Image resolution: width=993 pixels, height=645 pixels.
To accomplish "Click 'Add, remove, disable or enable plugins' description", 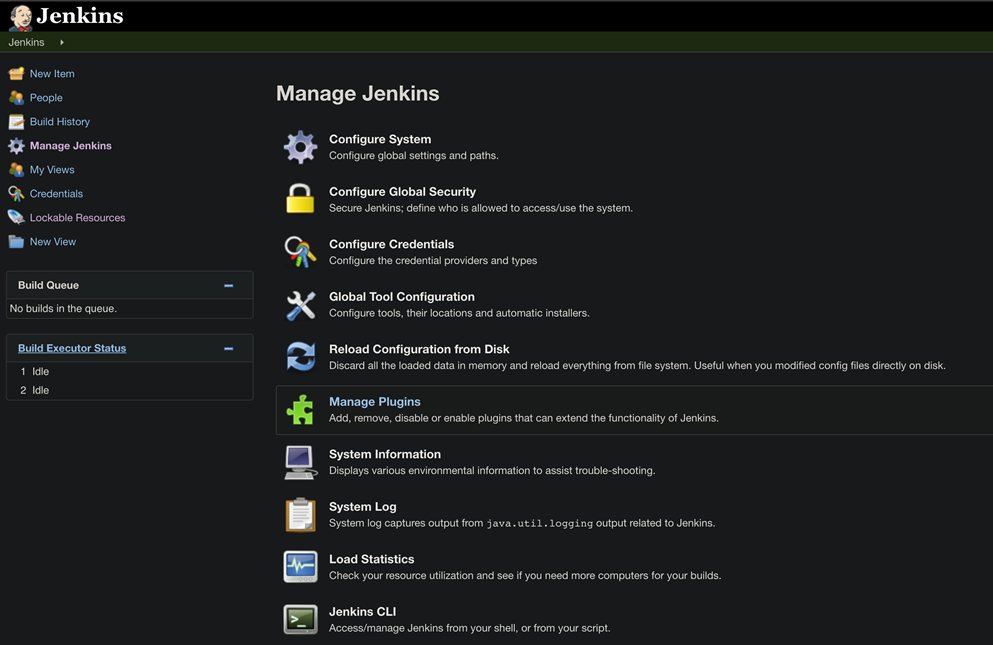I will click(x=524, y=418).
